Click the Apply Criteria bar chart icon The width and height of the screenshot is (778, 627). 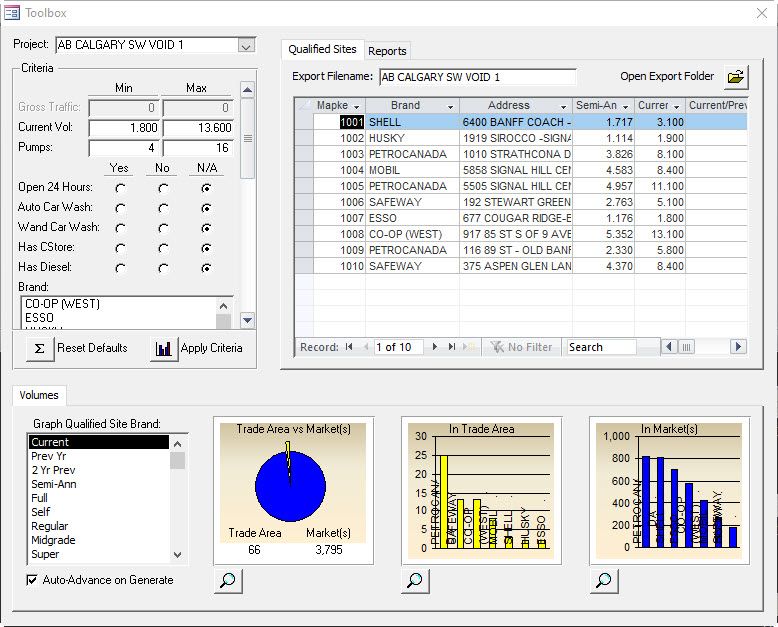(x=164, y=348)
